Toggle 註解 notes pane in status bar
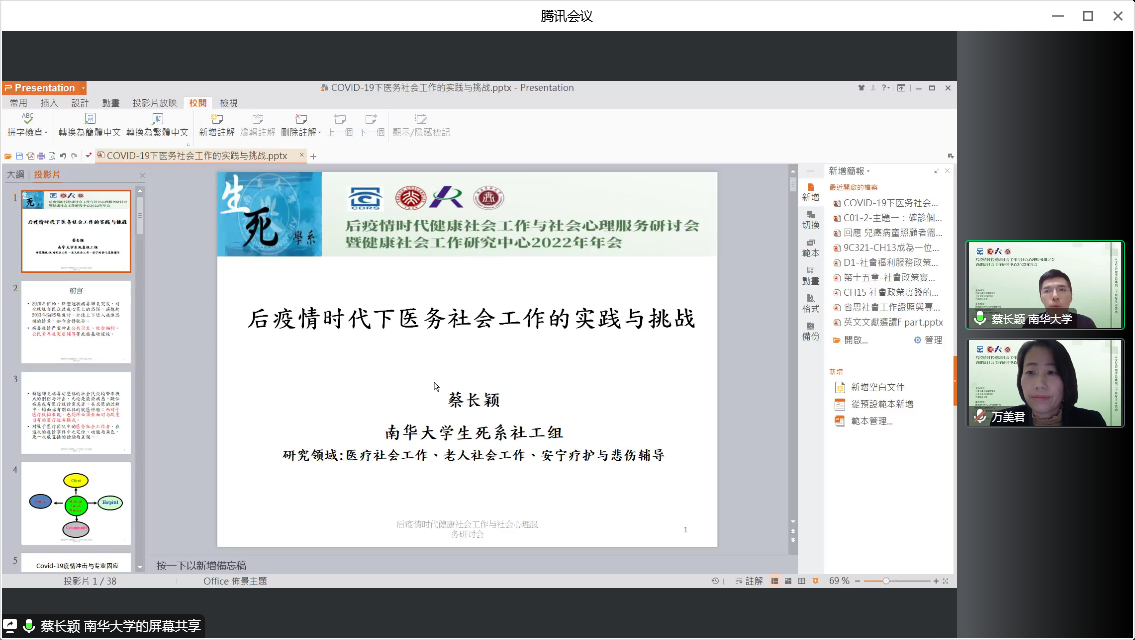1135x640 pixels. click(748, 581)
